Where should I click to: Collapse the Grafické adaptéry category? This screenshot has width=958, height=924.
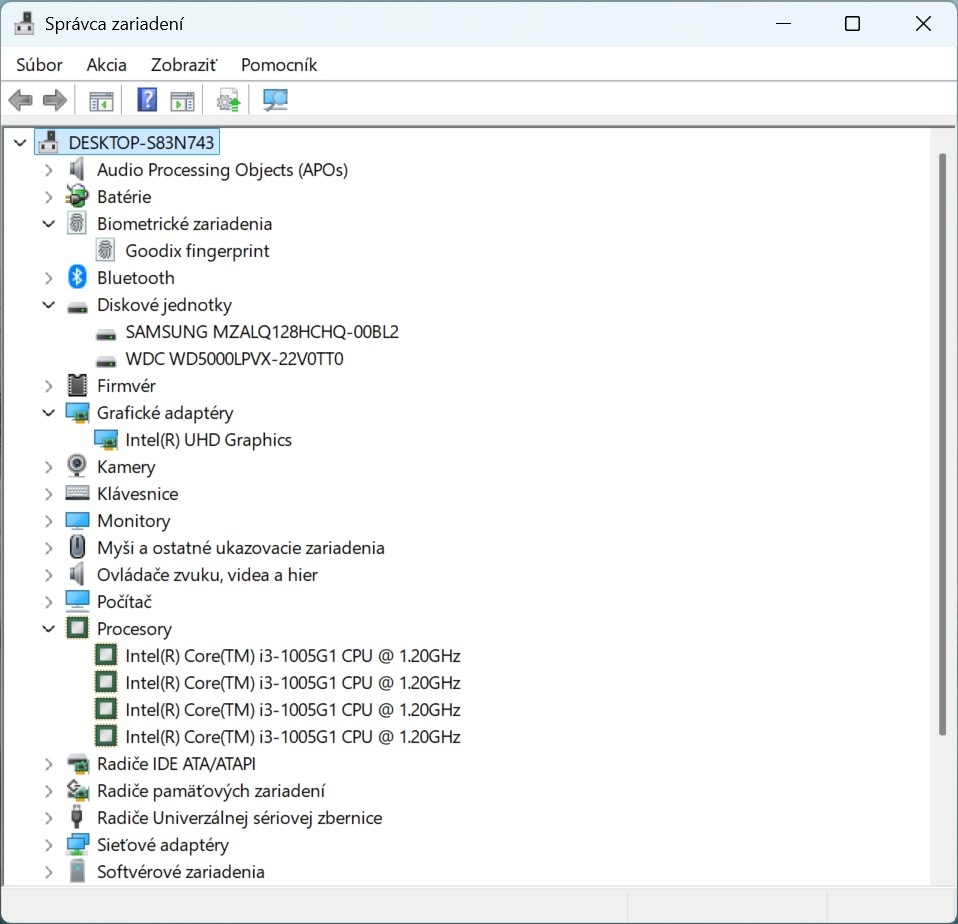point(49,412)
